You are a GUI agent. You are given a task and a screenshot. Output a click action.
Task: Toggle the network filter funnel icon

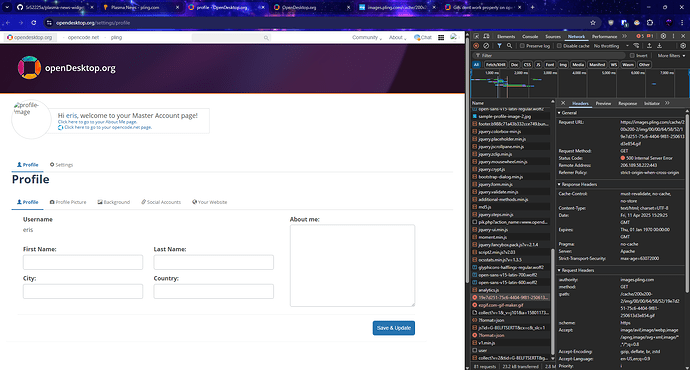[499, 46]
